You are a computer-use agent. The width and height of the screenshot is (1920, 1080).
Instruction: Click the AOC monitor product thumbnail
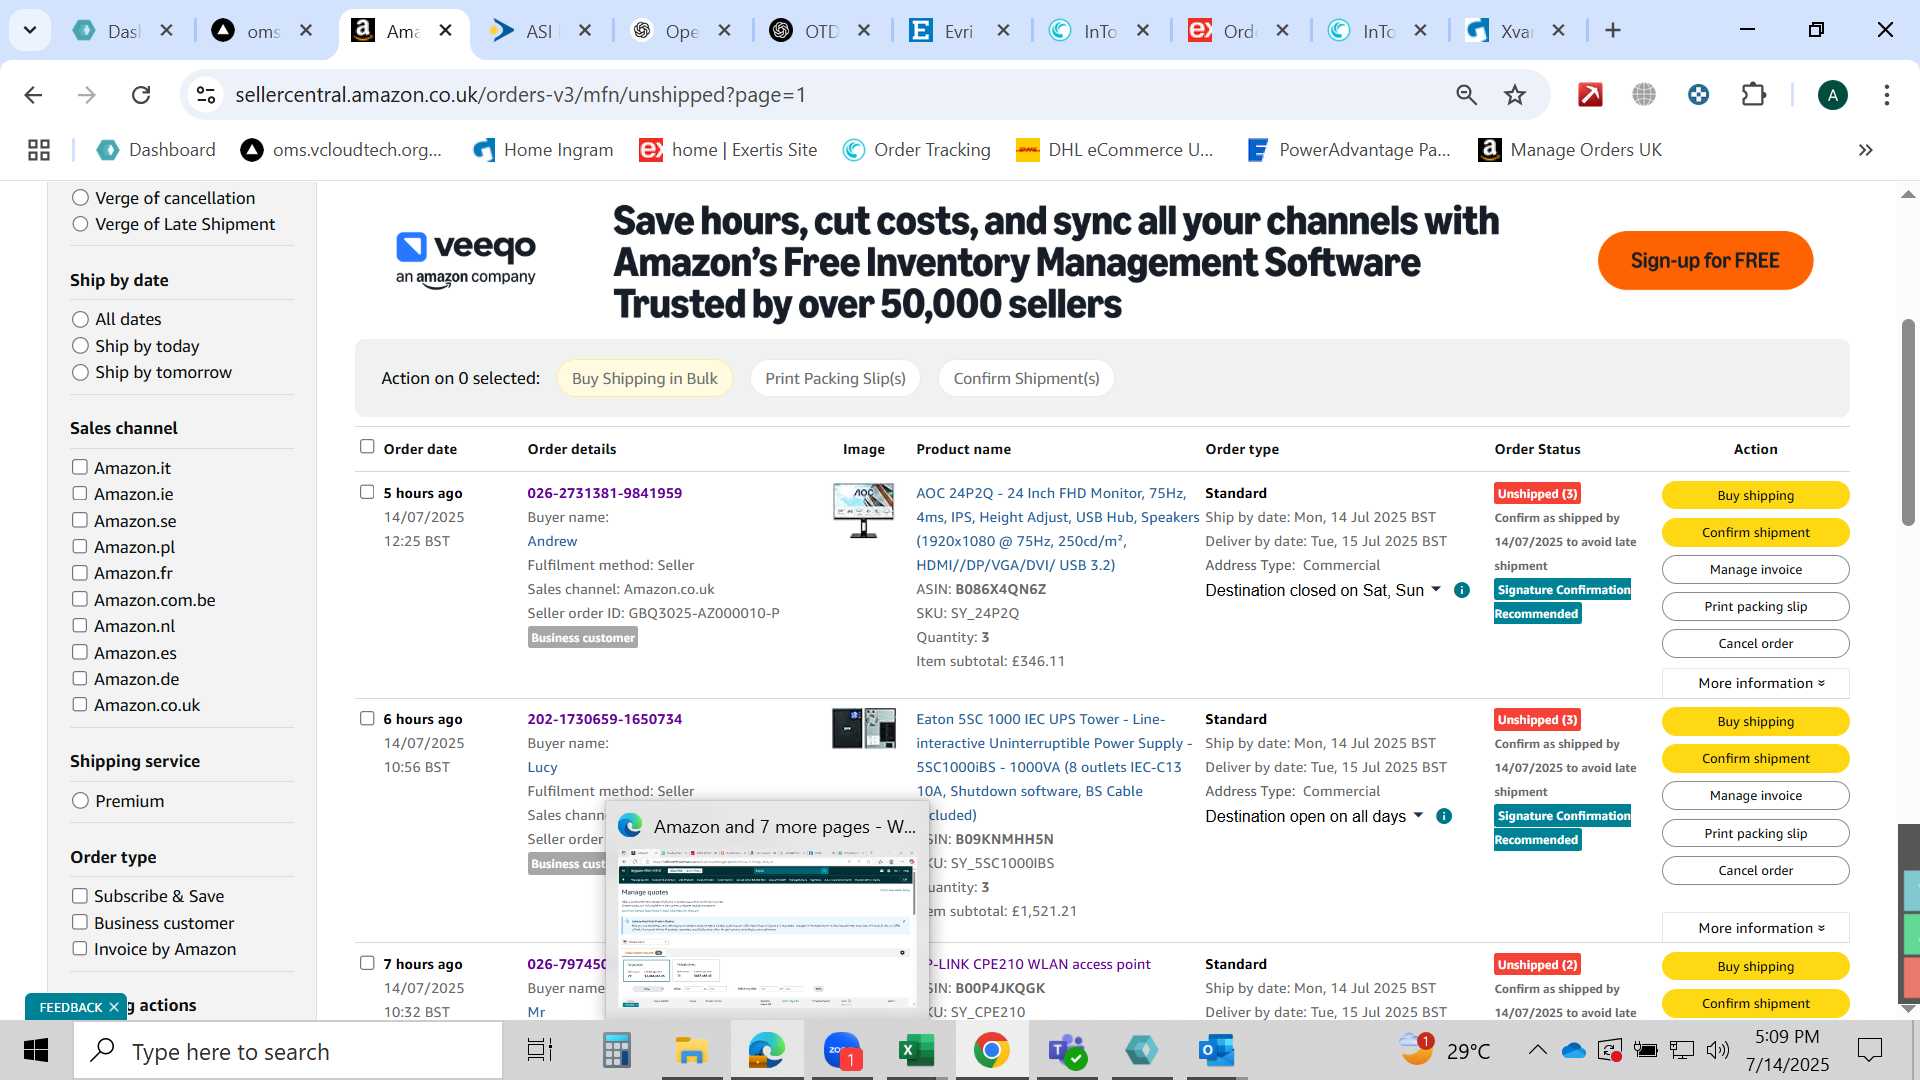pyautogui.click(x=864, y=510)
